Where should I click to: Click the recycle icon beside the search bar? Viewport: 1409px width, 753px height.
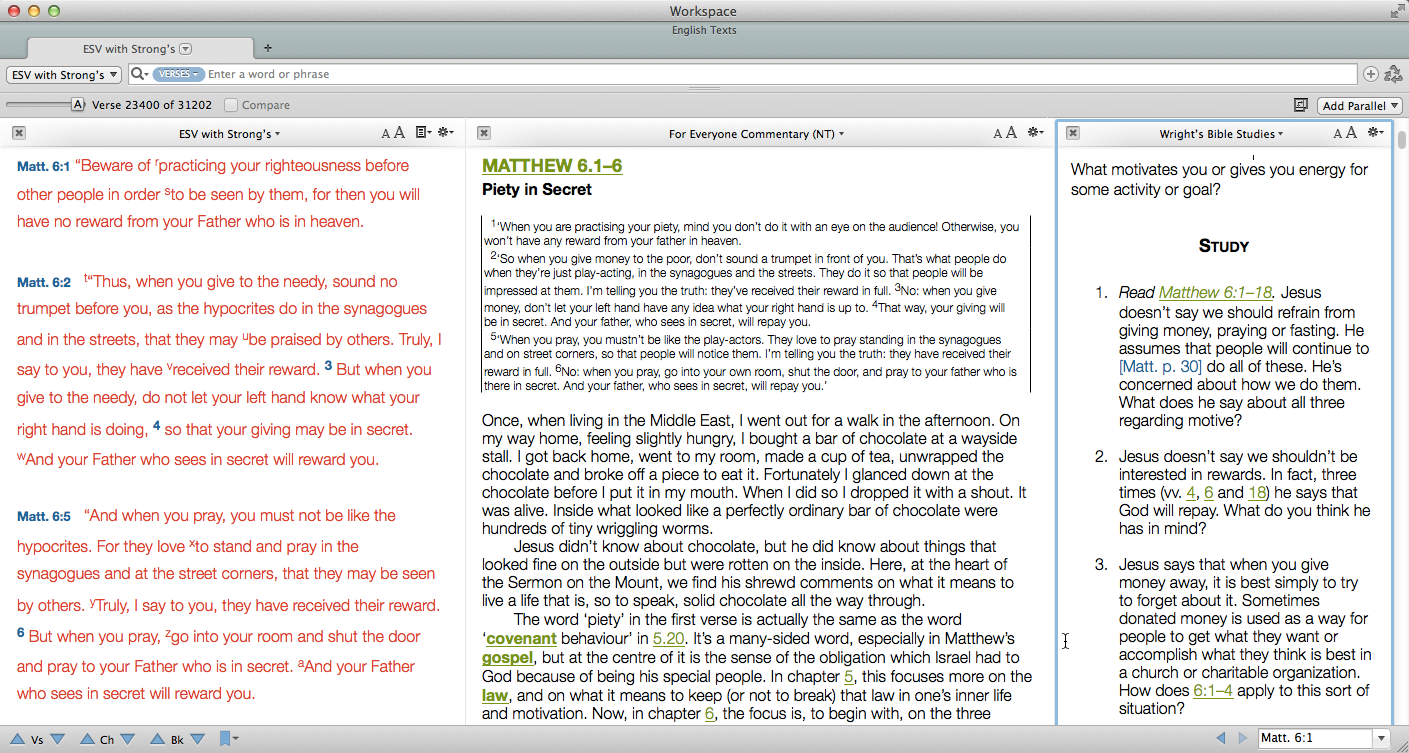pos(1393,74)
